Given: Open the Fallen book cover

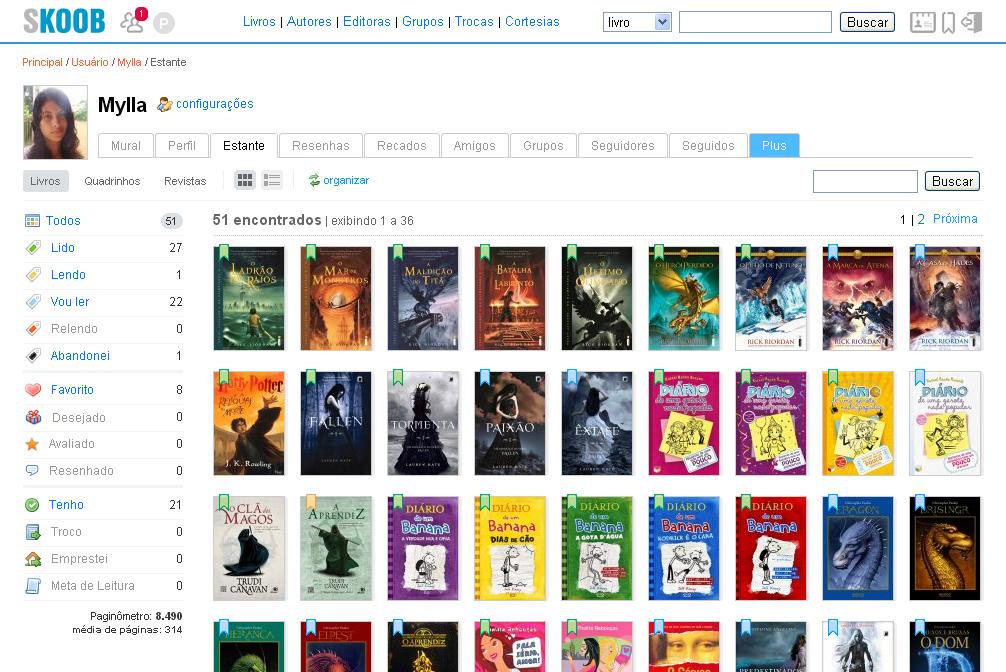Looking at the screenshot, I should pos(336,424).
